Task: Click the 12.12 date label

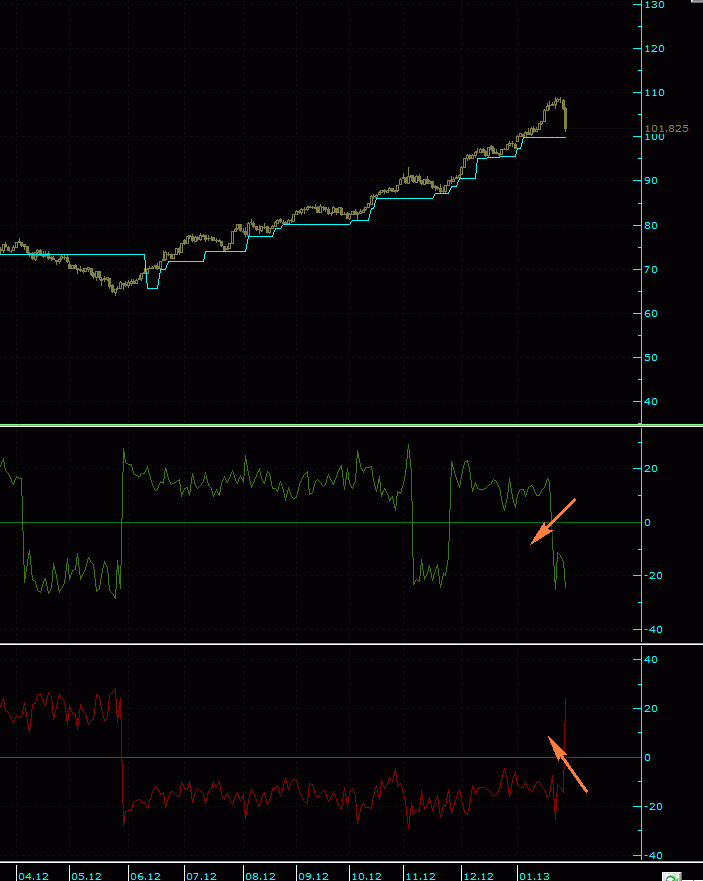Action: coord(479,876)
